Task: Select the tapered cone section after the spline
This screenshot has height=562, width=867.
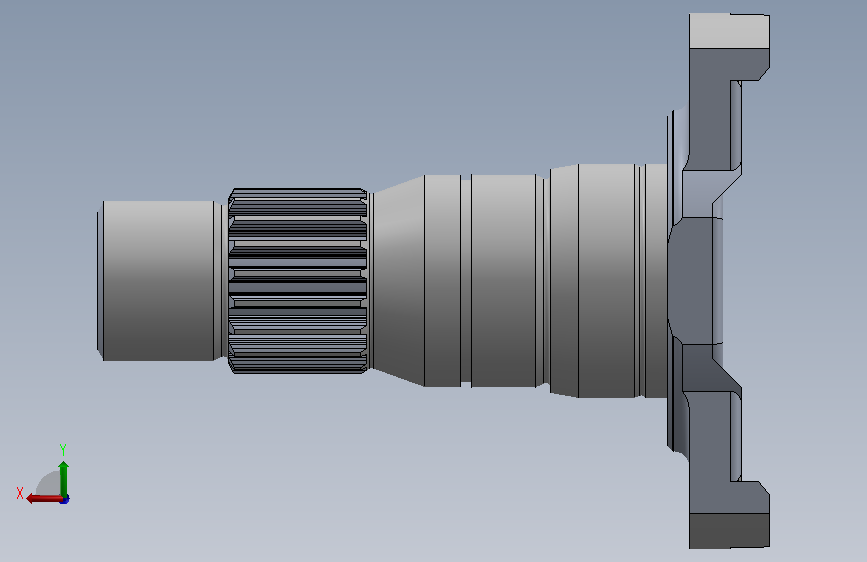Action: click(x=398, y=281)
